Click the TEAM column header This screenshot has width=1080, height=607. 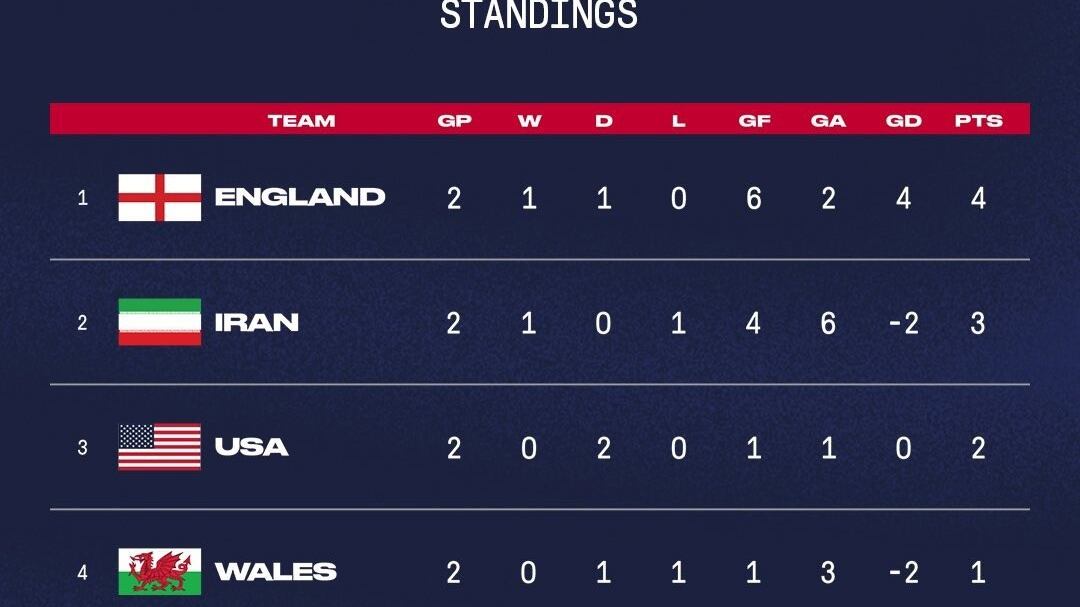(x=301, y=121)
